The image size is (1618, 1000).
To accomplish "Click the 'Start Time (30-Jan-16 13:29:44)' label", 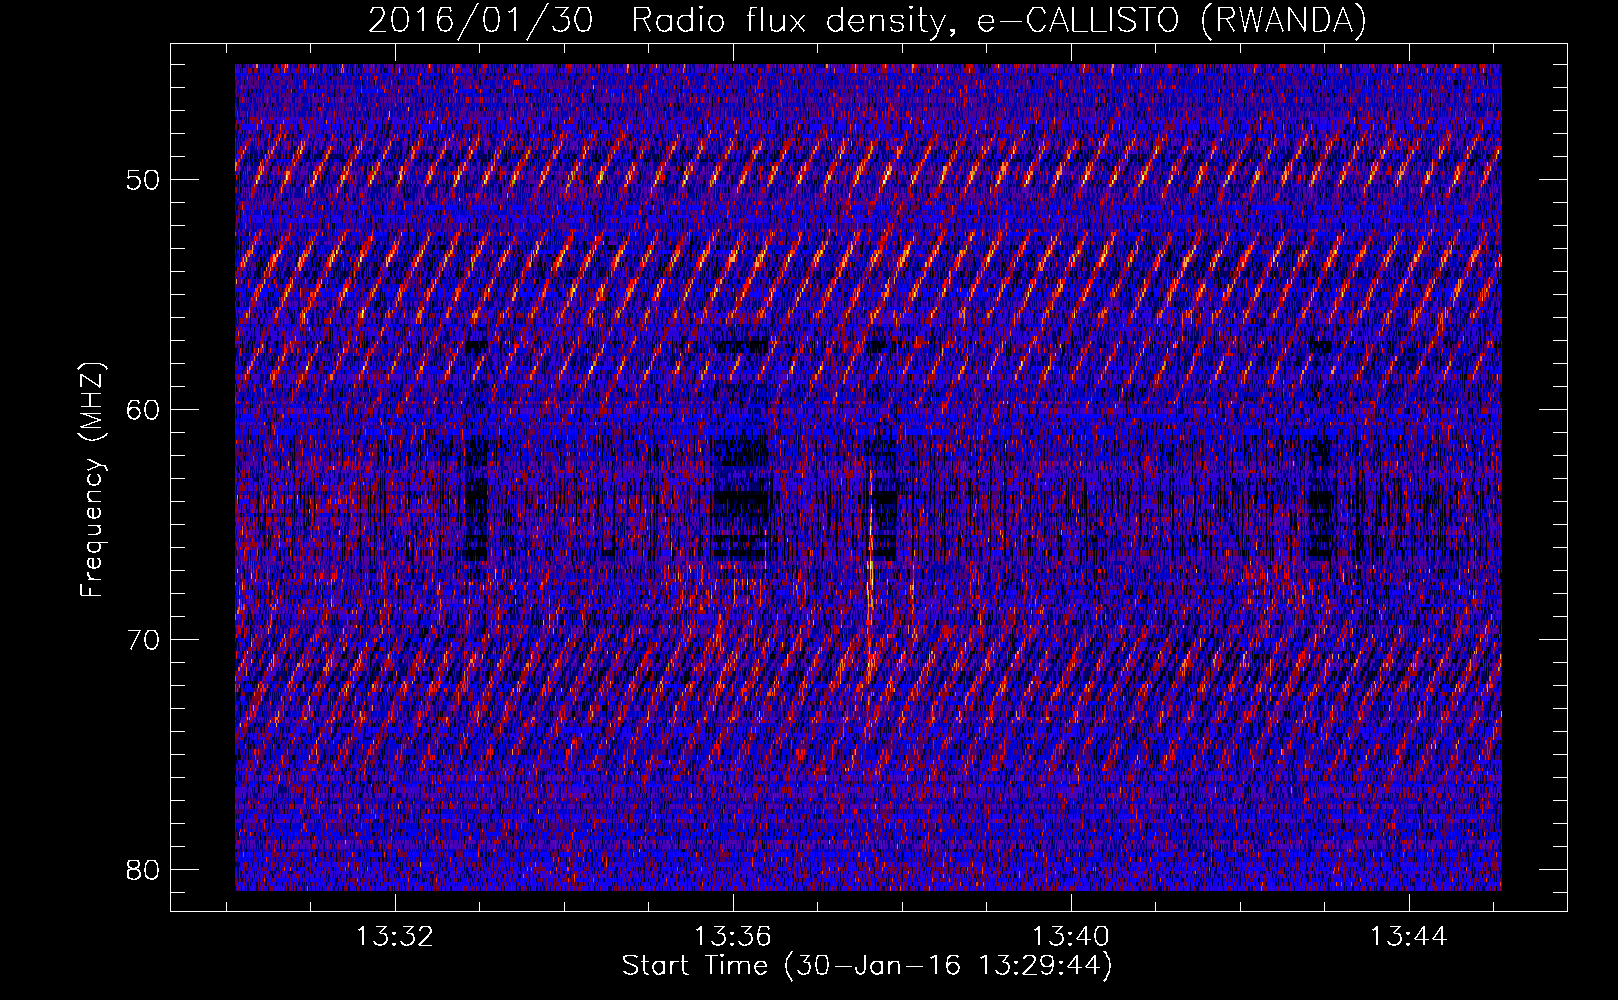I will click(x=867, y=966).
